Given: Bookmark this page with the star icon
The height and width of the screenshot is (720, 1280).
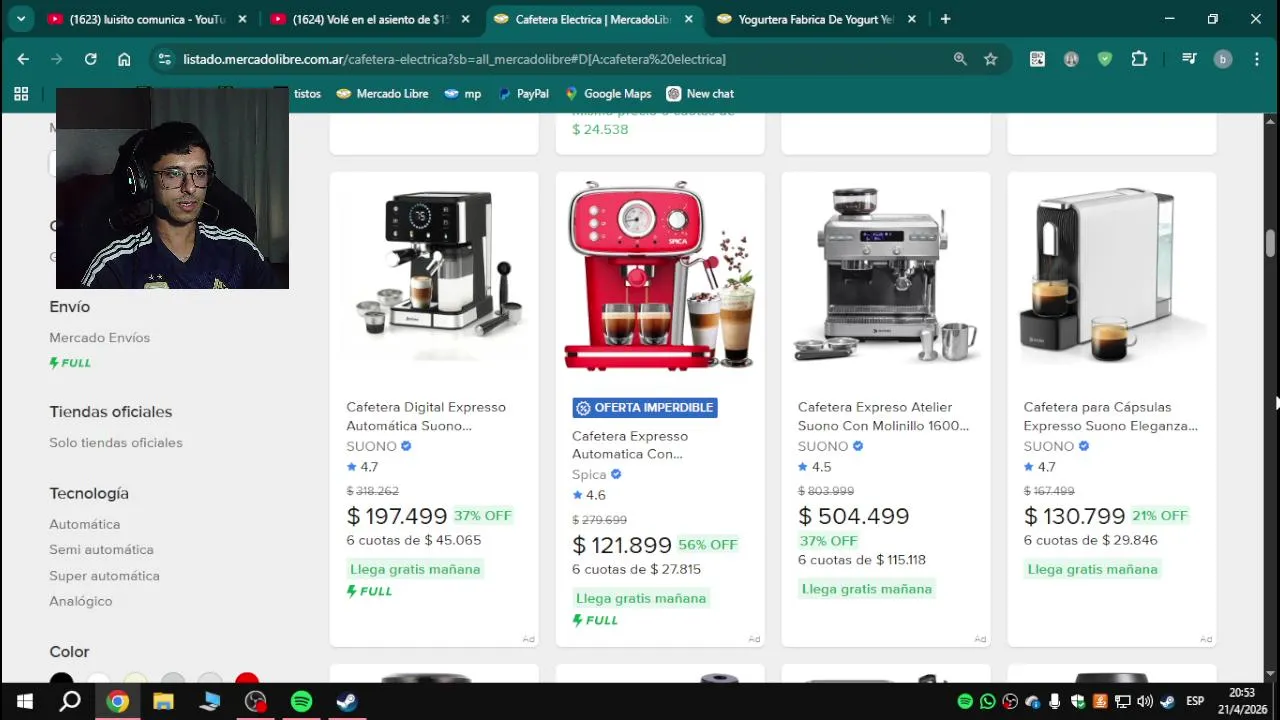Looking at the screenshot, I should click(990, 59).
